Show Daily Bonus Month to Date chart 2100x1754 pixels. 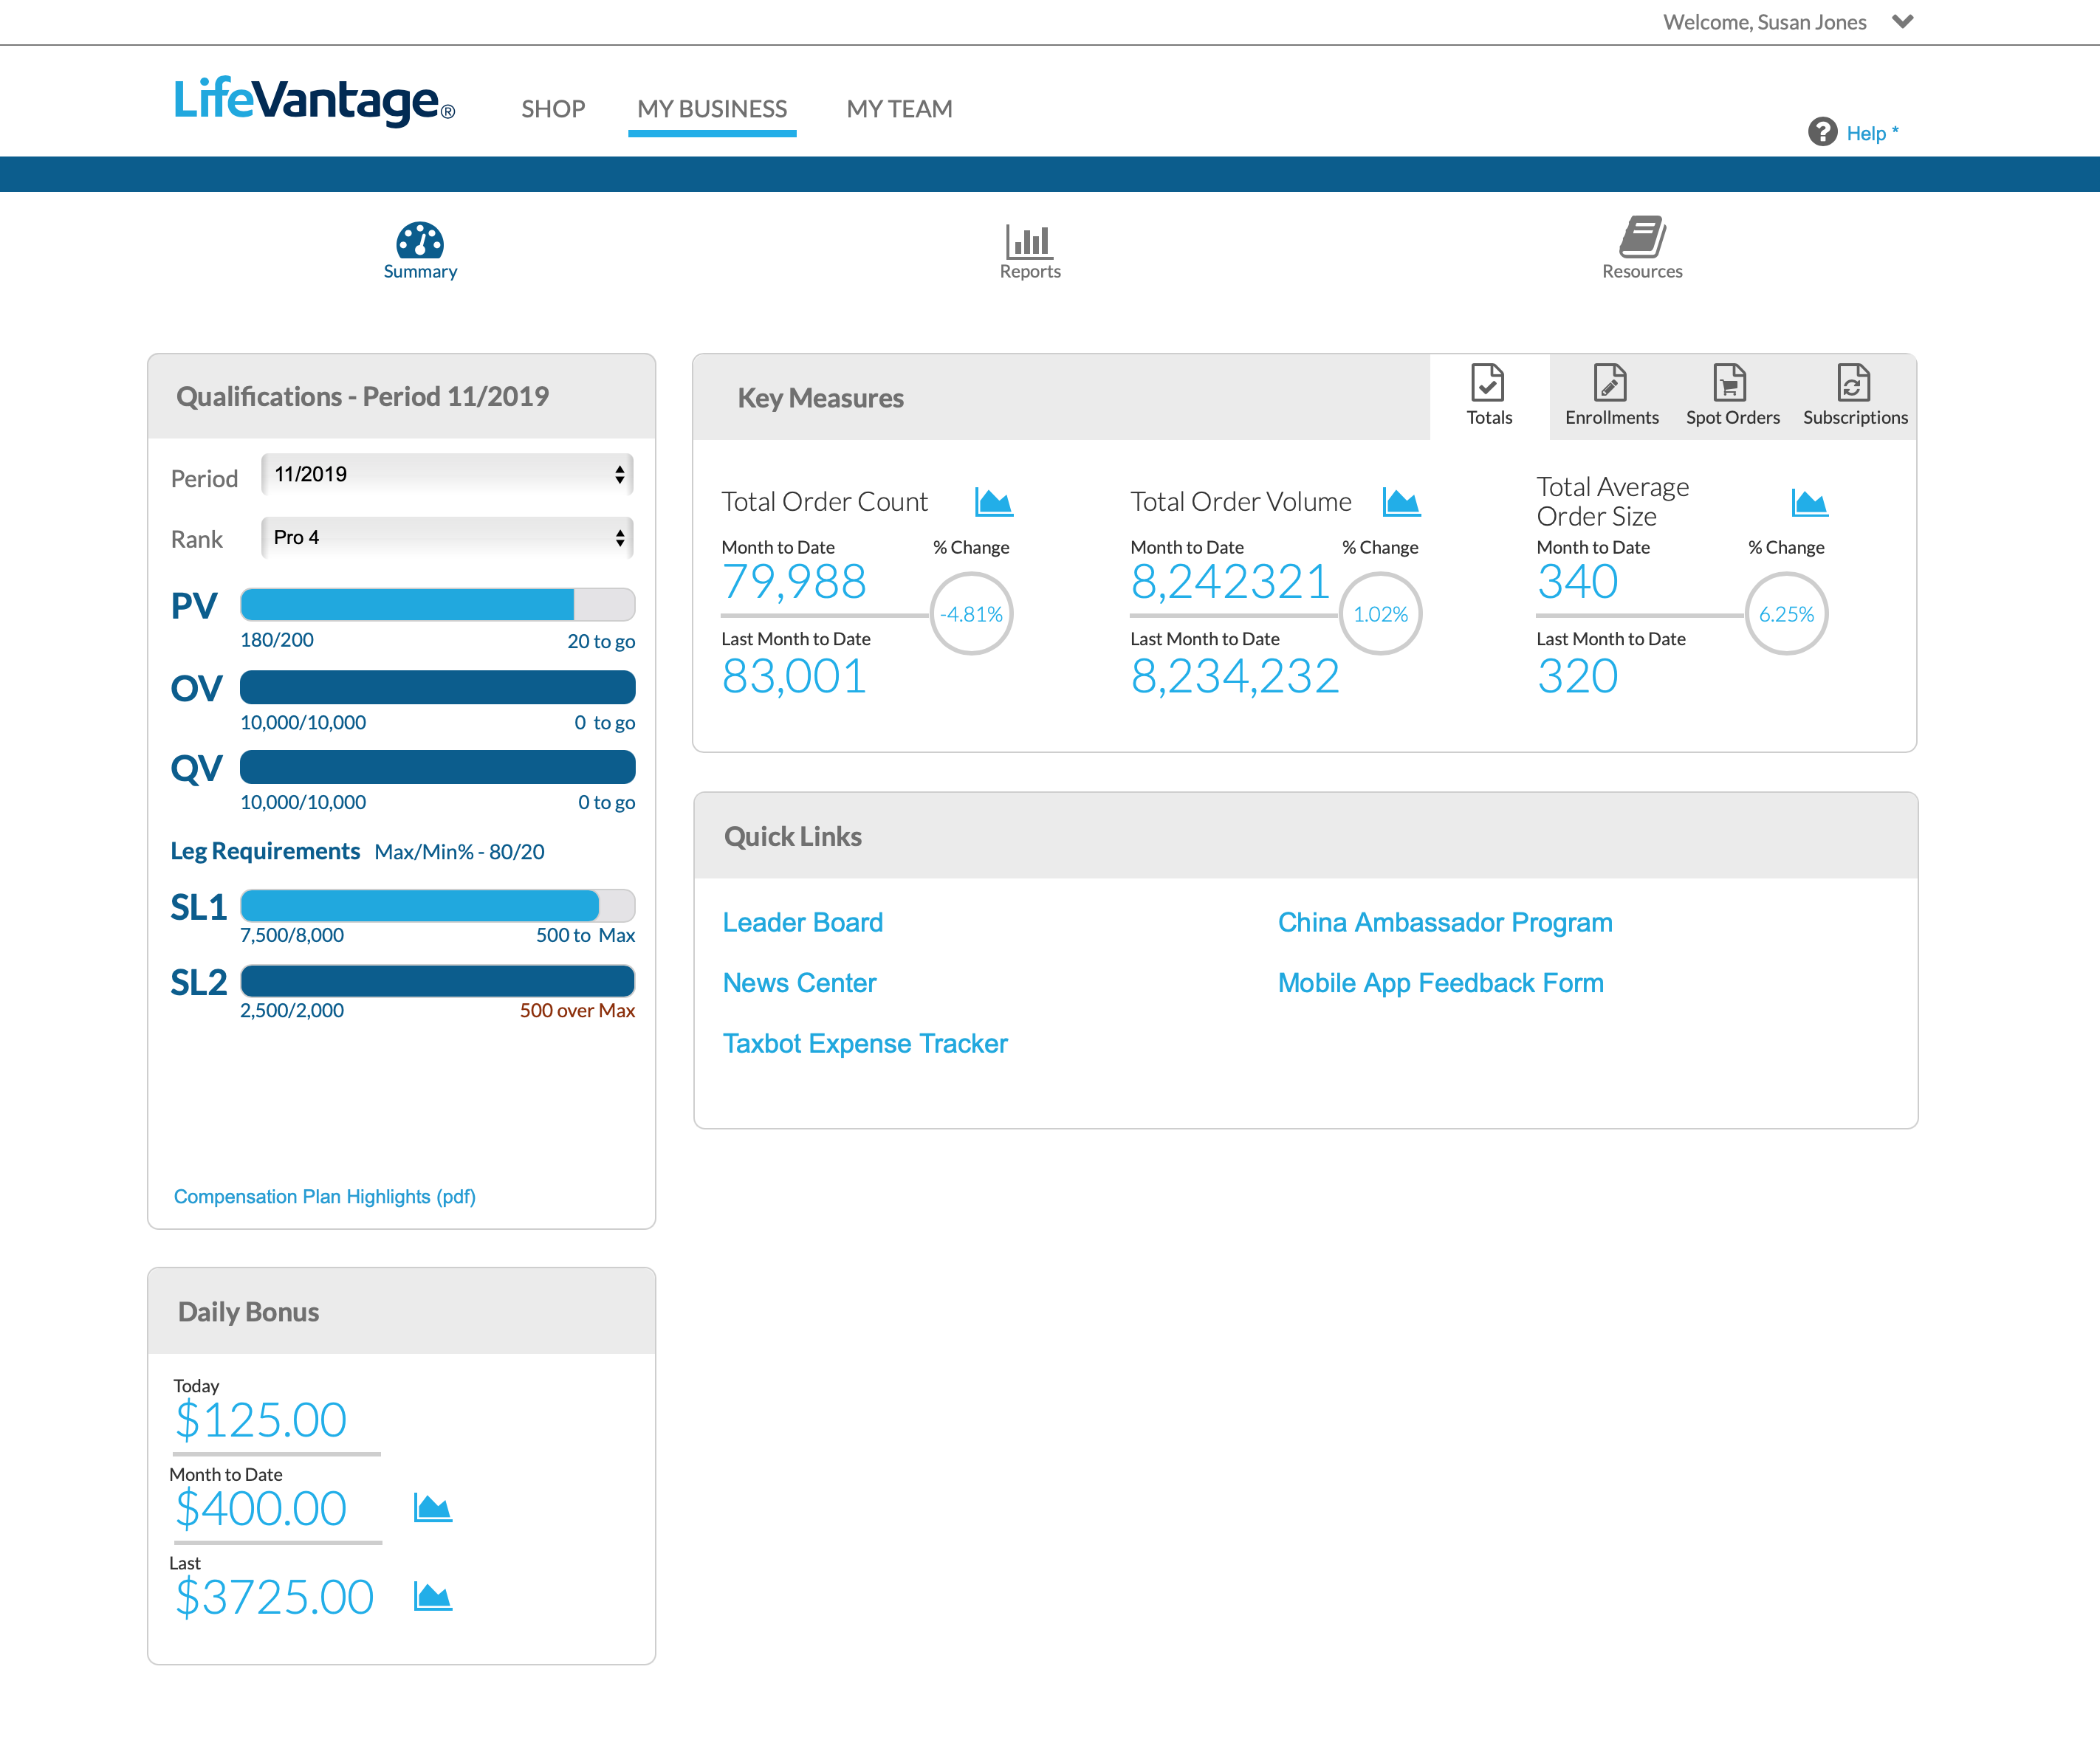tap(432, 1507)
